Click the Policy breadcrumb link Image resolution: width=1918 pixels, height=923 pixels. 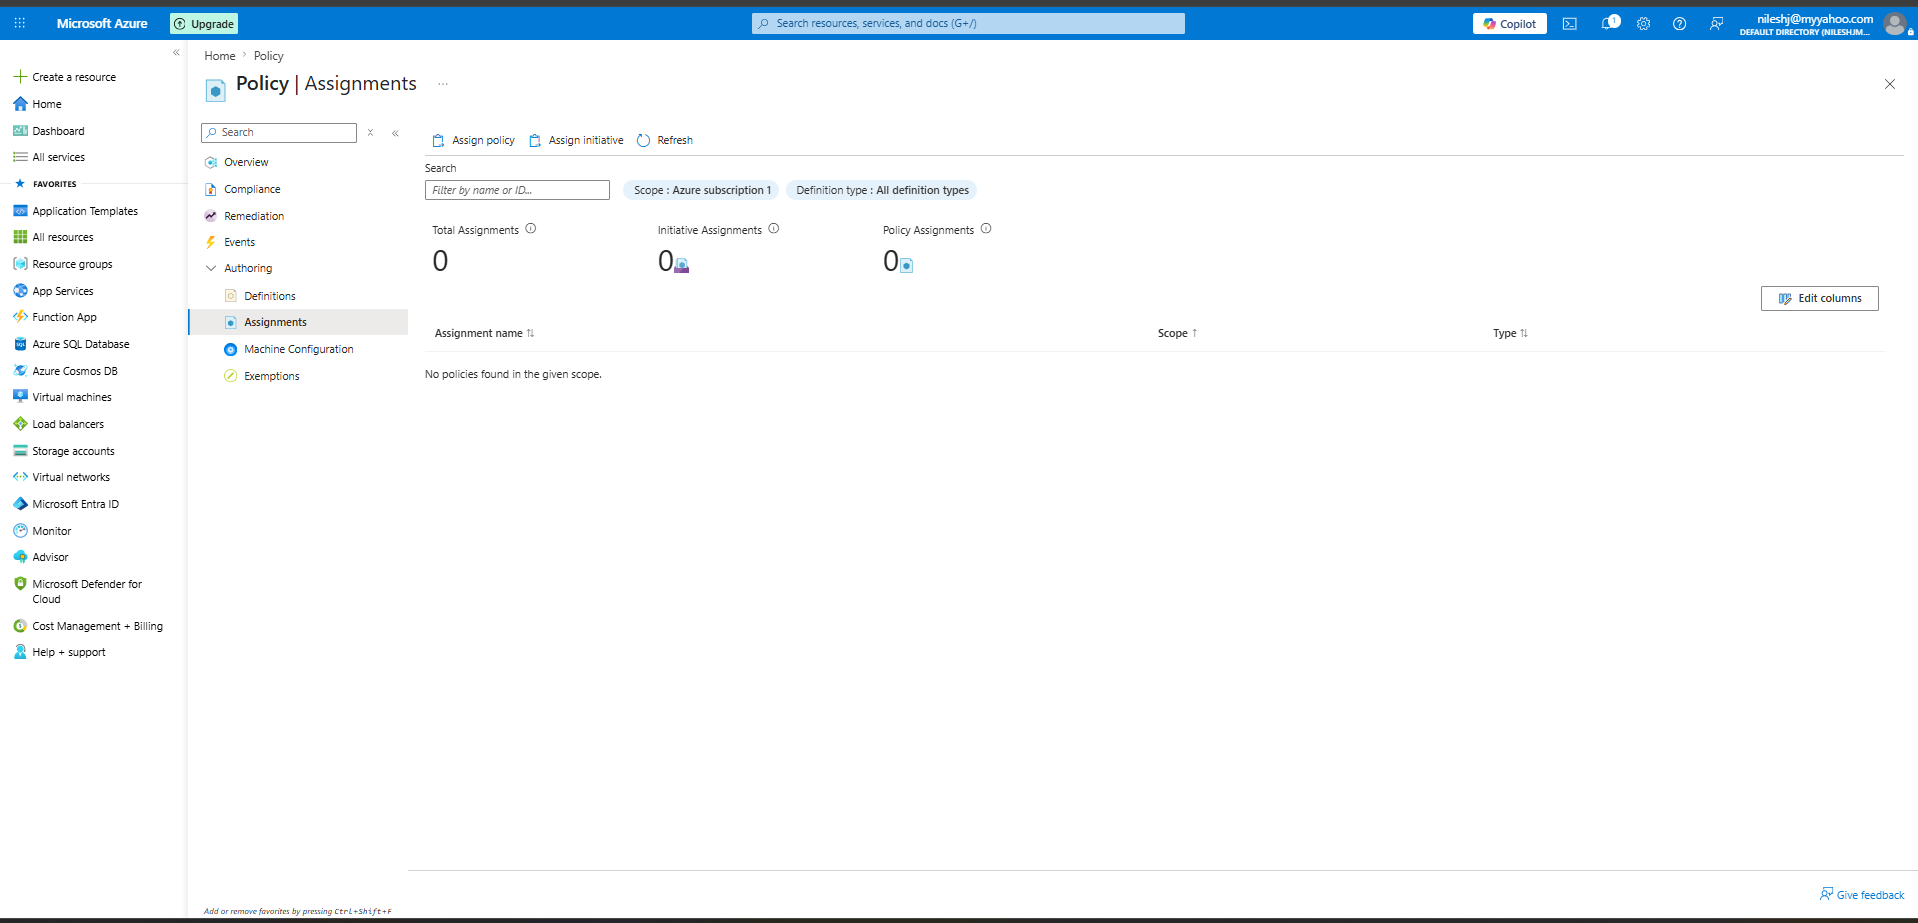click(269, 56)
